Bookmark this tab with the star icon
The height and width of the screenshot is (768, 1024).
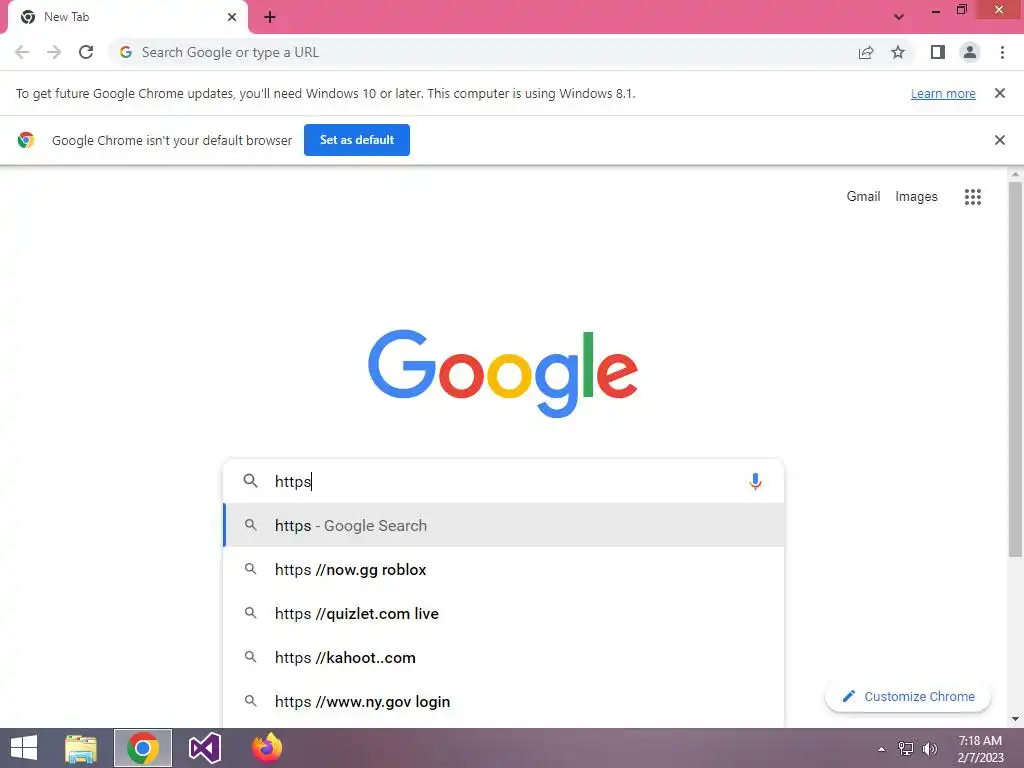point(898,52)
